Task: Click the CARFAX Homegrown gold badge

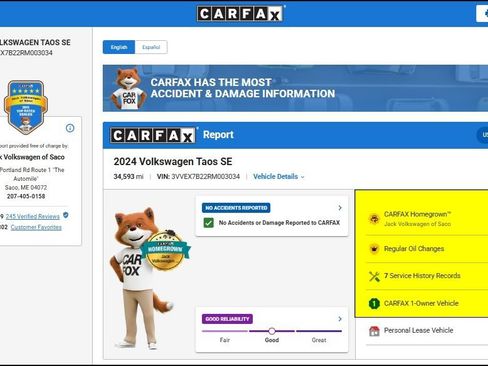Action: (x=166, y=250)
